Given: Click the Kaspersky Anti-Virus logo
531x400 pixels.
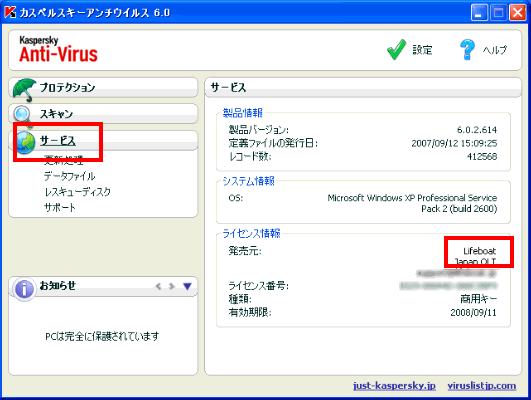Looking at the screenshot, I should [x=58, y=49].
